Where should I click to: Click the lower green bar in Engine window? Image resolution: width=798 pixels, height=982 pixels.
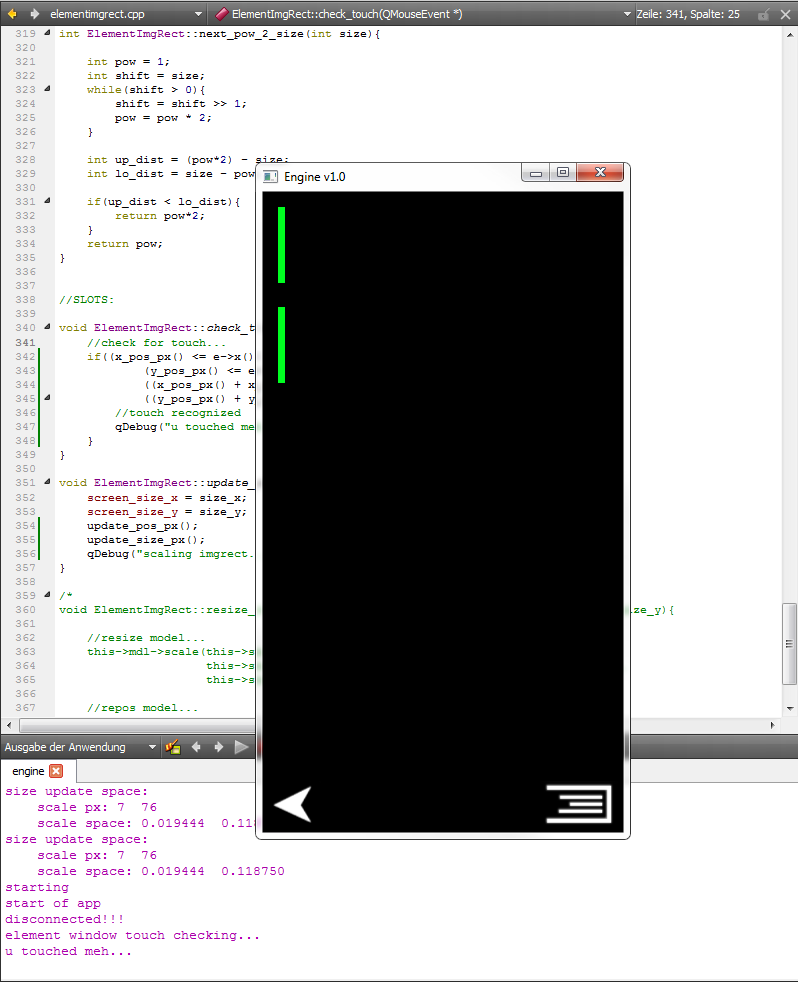tap(282, 345)
